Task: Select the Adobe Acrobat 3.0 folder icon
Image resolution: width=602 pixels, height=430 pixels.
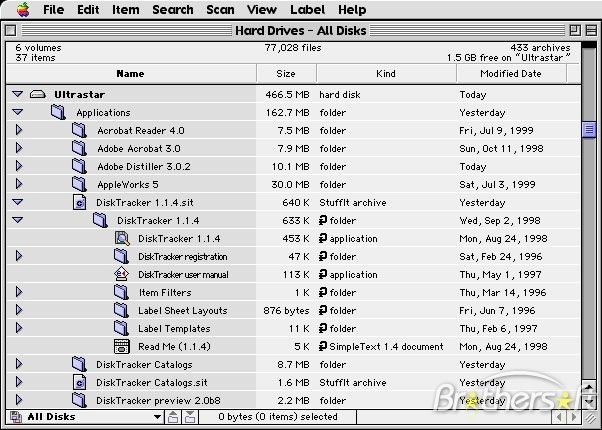Action: [79, 148]
